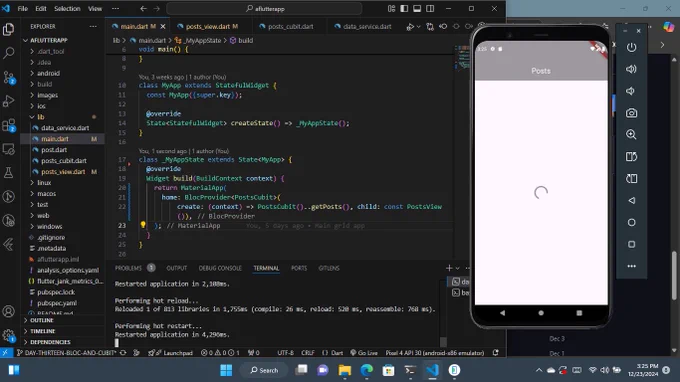
Task: Click the Pixel 4 API 30 device selector
Action: point(435,353)
